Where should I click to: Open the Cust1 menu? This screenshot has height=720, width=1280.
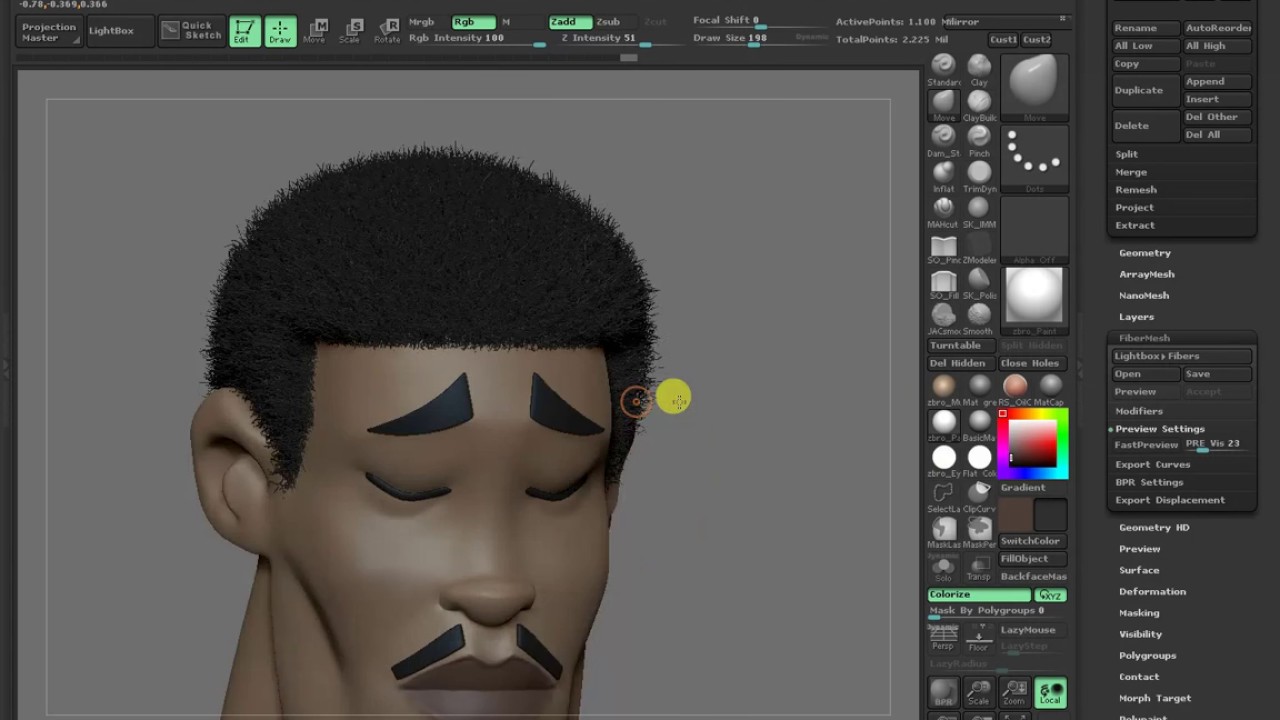click(1003, 40)
